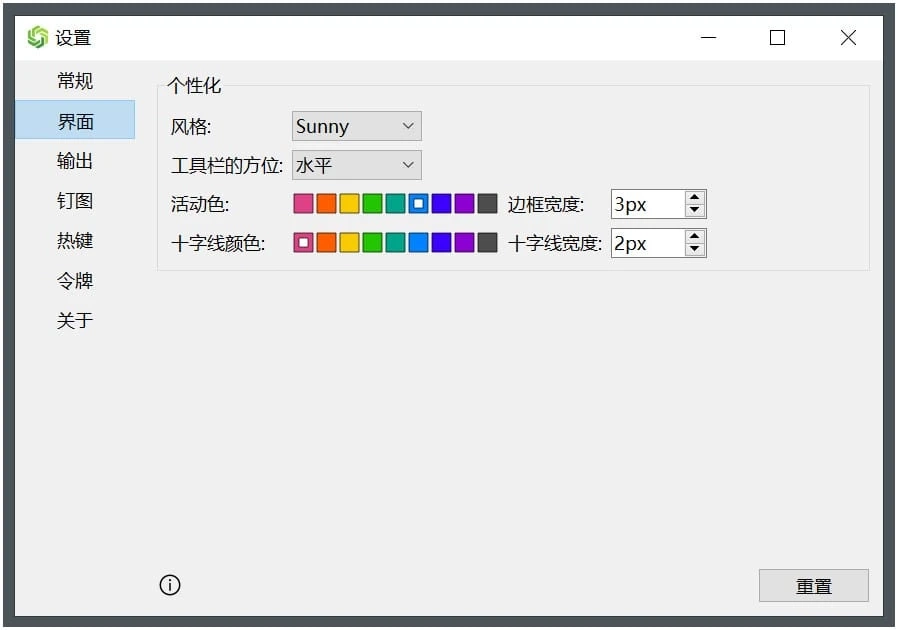The width and height of the screenshot is (898, 630).
Task: Select the dark gray 活动色 swatch
Action: [x=487, y=204]
